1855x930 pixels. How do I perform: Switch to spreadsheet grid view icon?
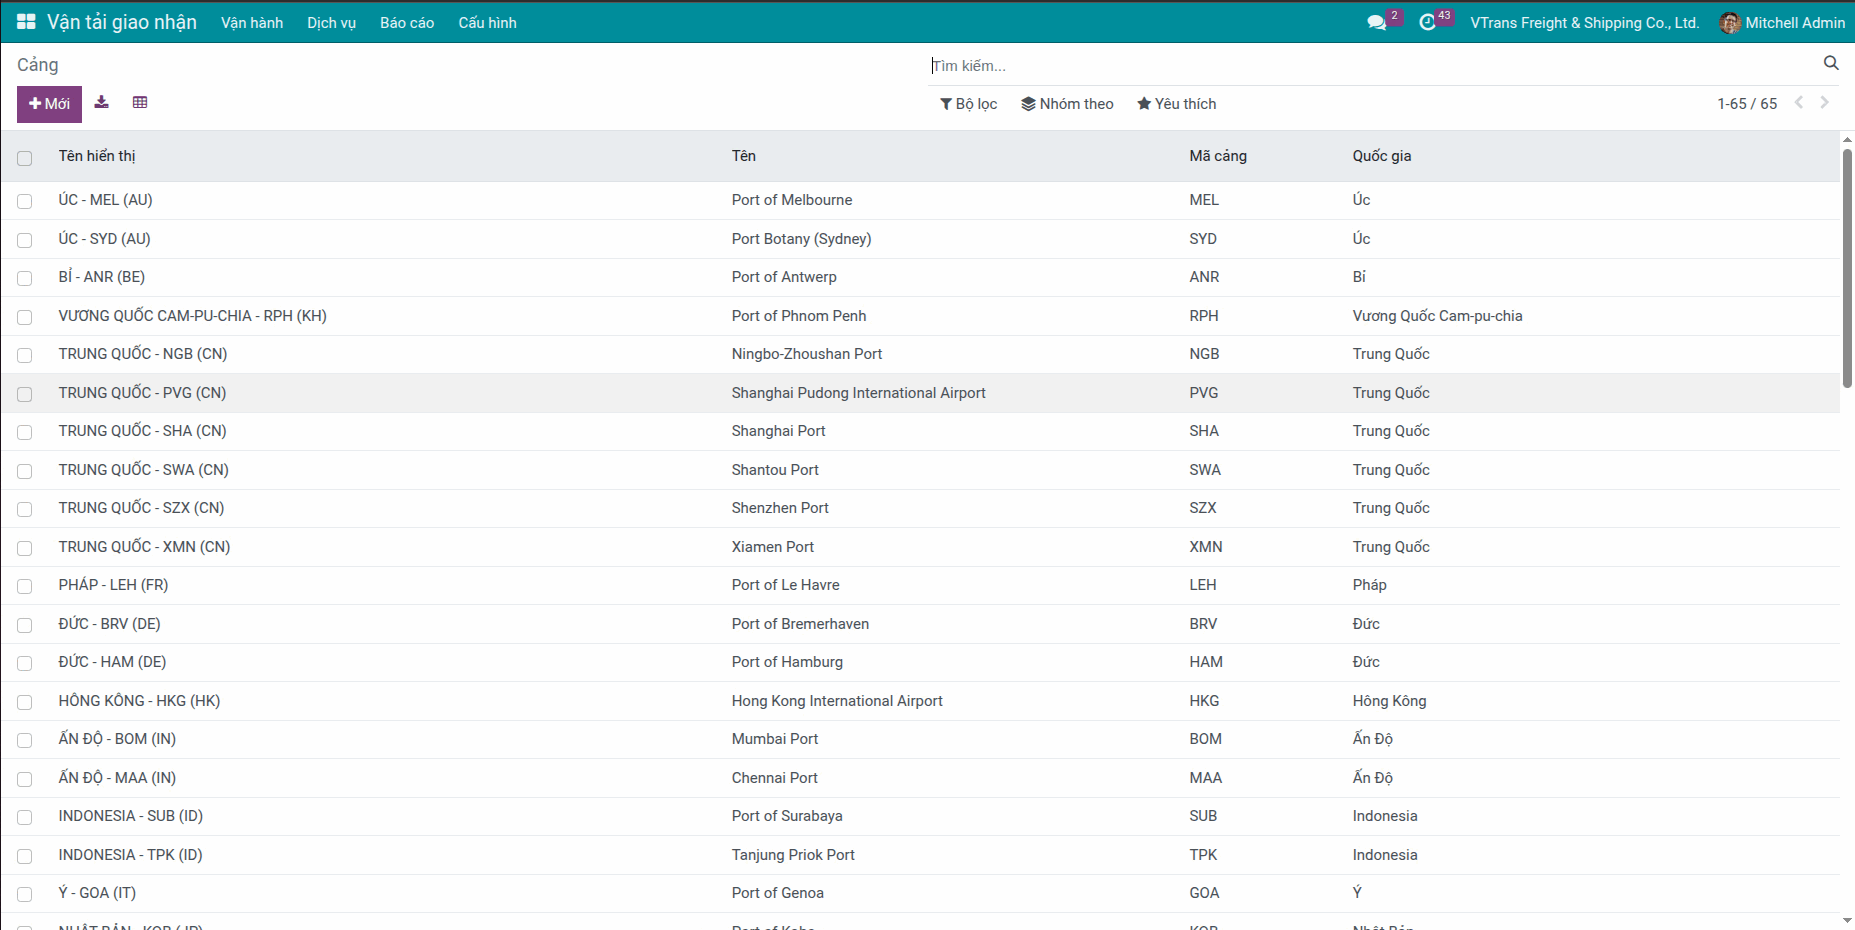click(140, 102)
